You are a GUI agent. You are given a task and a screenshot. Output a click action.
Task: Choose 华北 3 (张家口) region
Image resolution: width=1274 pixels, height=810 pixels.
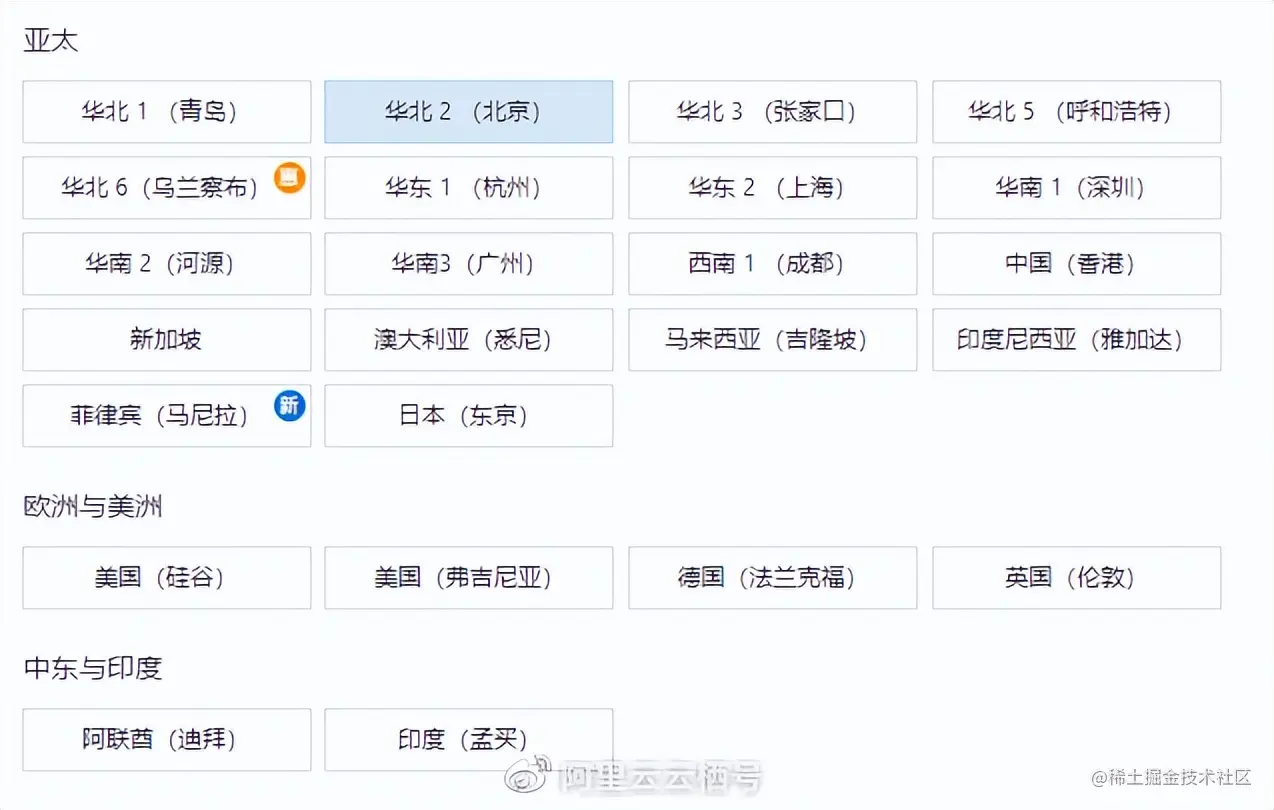tap(772, 112)
